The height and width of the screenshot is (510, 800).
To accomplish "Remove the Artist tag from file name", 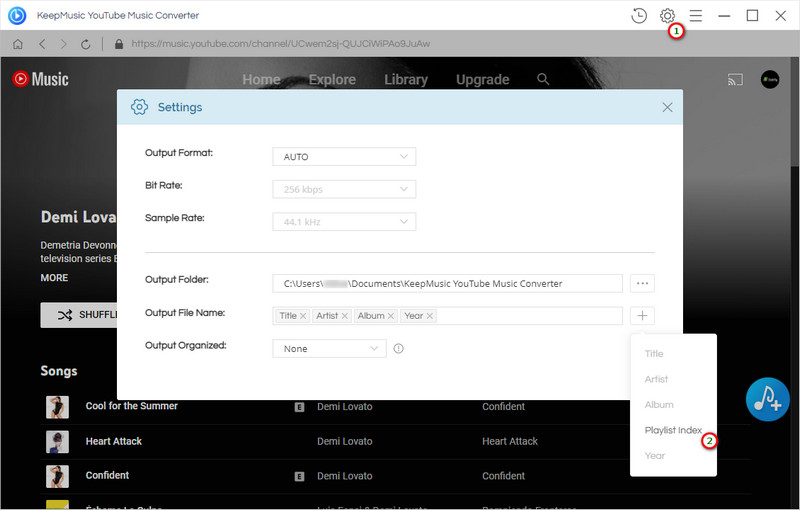I will pyautogui.click(x=345, y=316).
